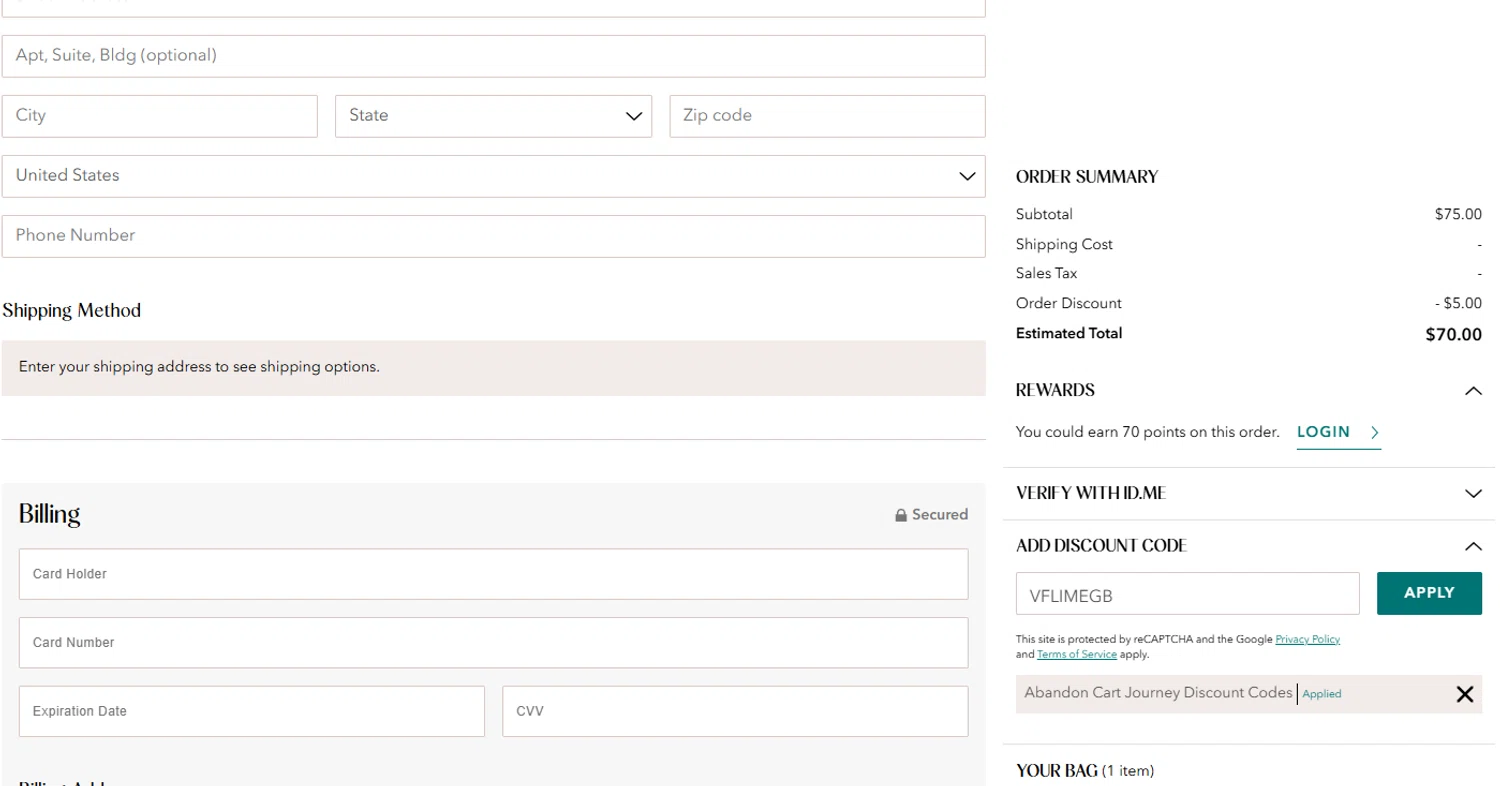Click the Card Number field

(493, 642)
